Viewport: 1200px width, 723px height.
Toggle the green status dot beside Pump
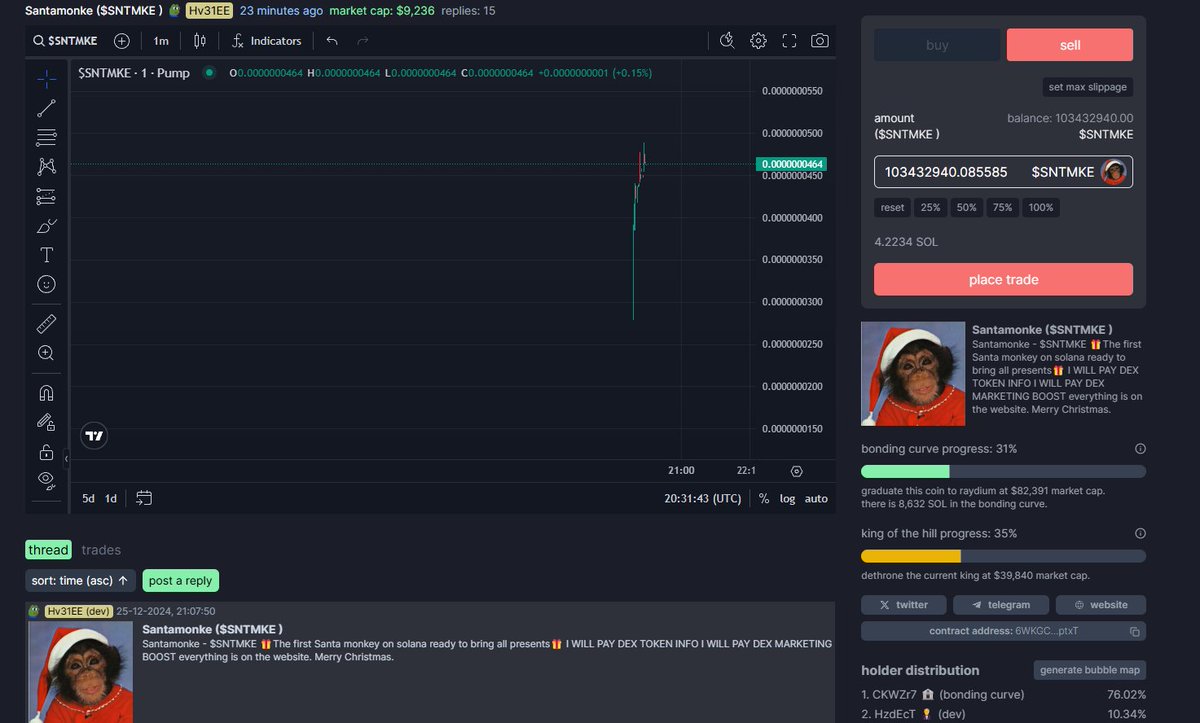[209, 72]
